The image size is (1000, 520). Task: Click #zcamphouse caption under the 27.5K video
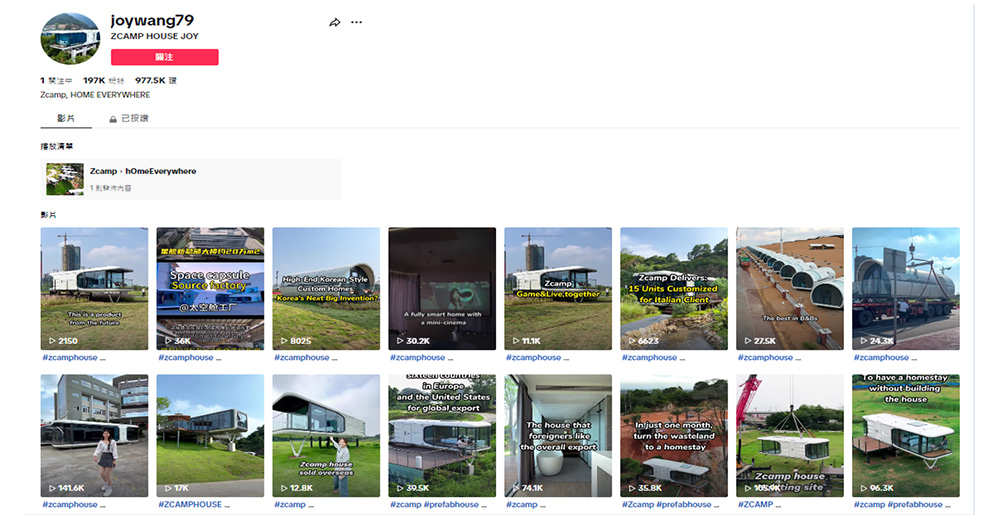click(770, 357)
